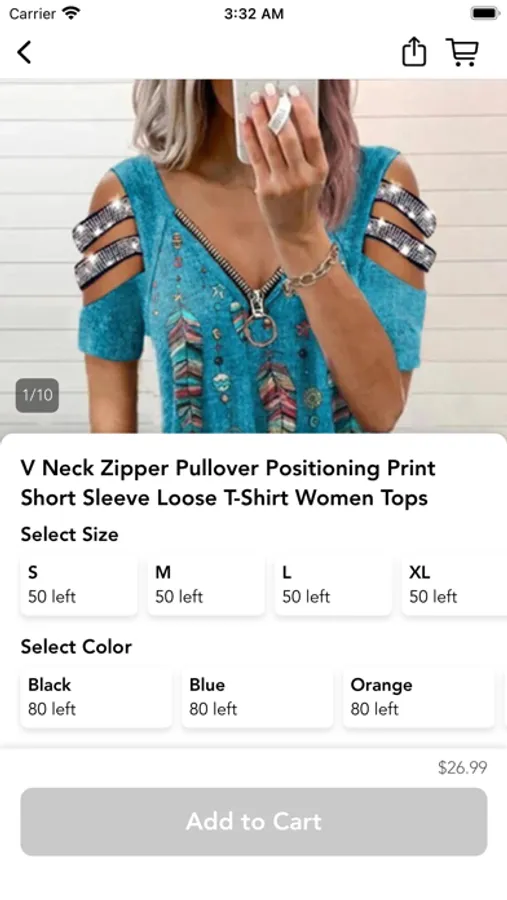Image resolution: width=507 pixels, height=900 pixels.
Task: Select size M option
Action: pos(206,584)
